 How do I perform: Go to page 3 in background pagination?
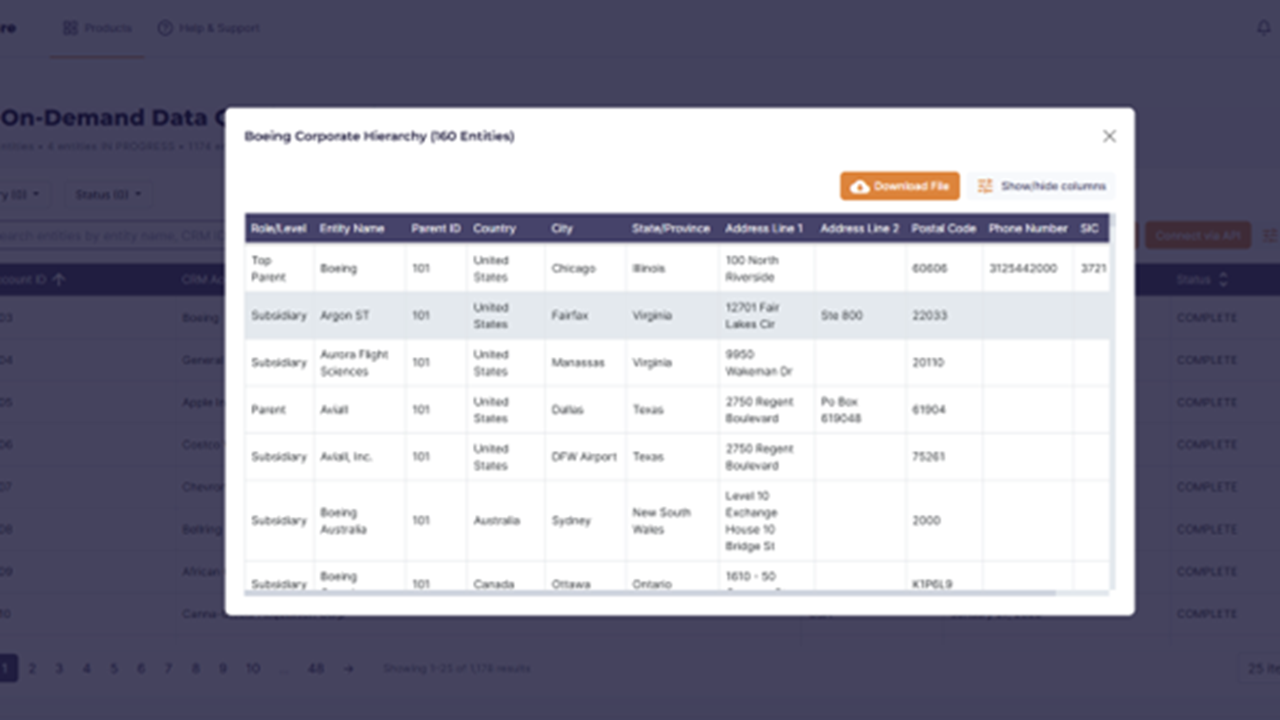59,668
